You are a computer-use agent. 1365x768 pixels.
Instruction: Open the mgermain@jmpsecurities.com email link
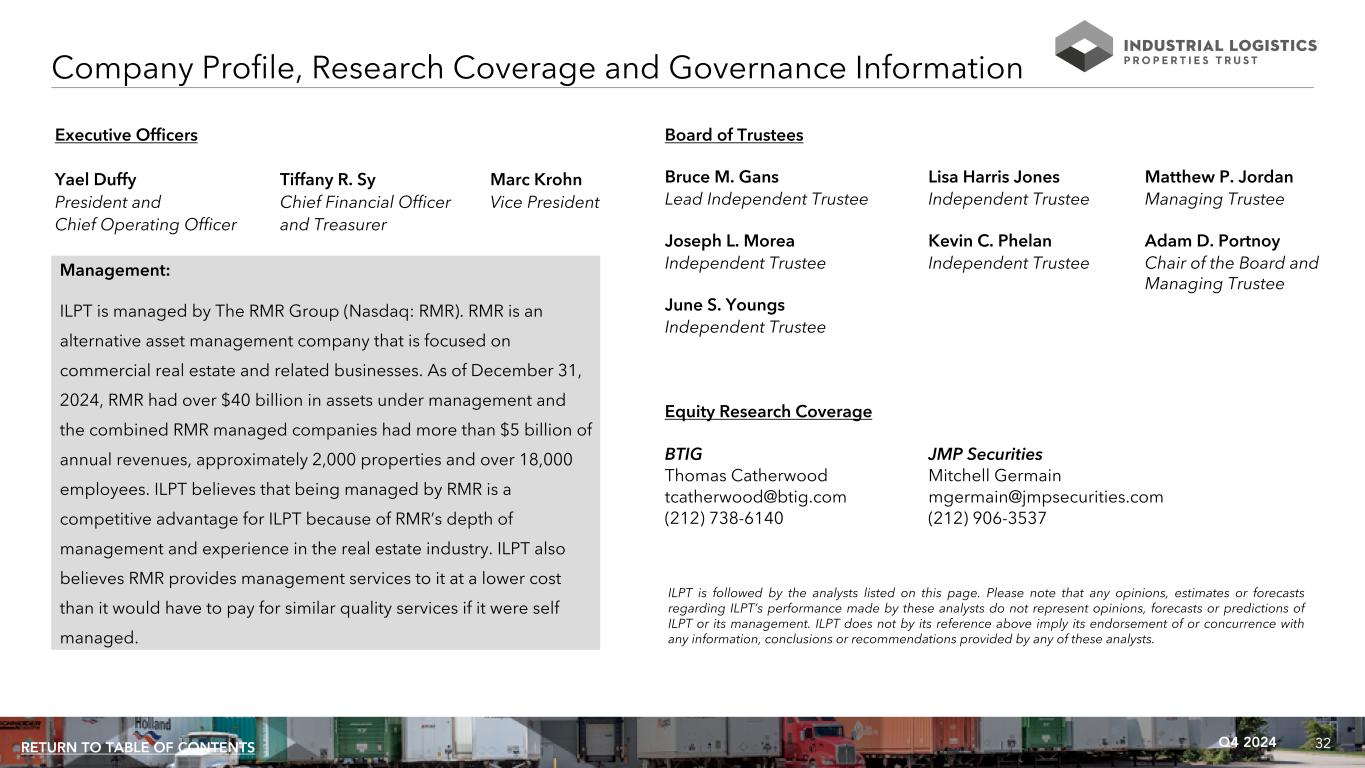(1045, 497)
